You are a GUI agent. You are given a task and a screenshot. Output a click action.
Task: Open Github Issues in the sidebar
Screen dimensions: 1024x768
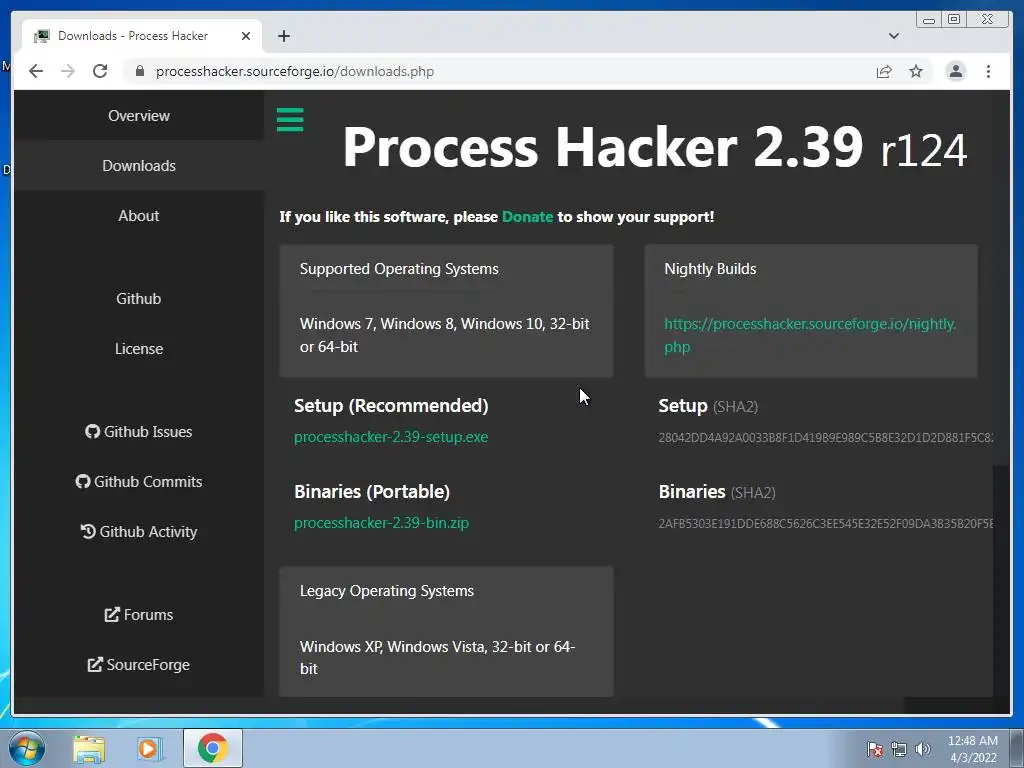(138, 432)
